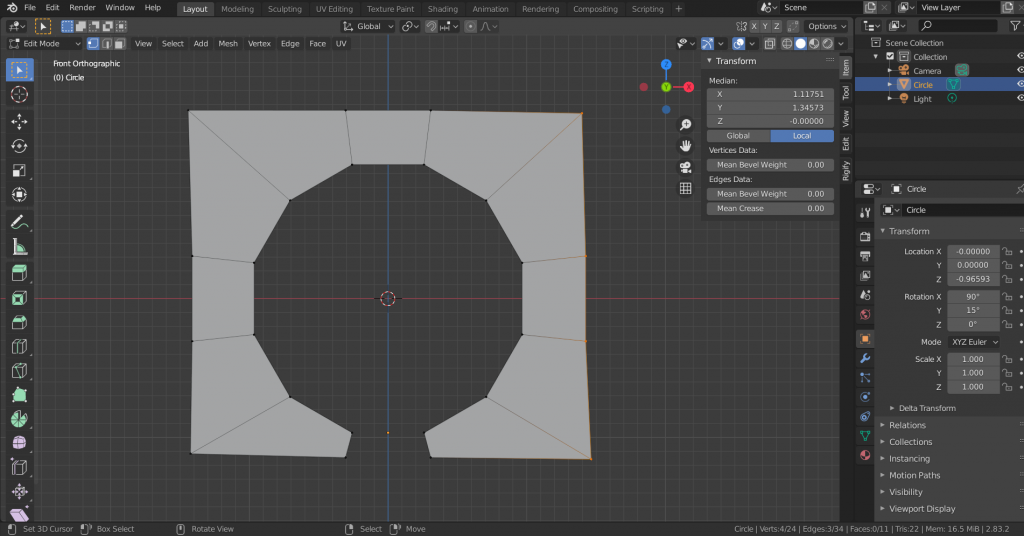
Task: Switch to solid viewport shading
Action: coord(801,44)
